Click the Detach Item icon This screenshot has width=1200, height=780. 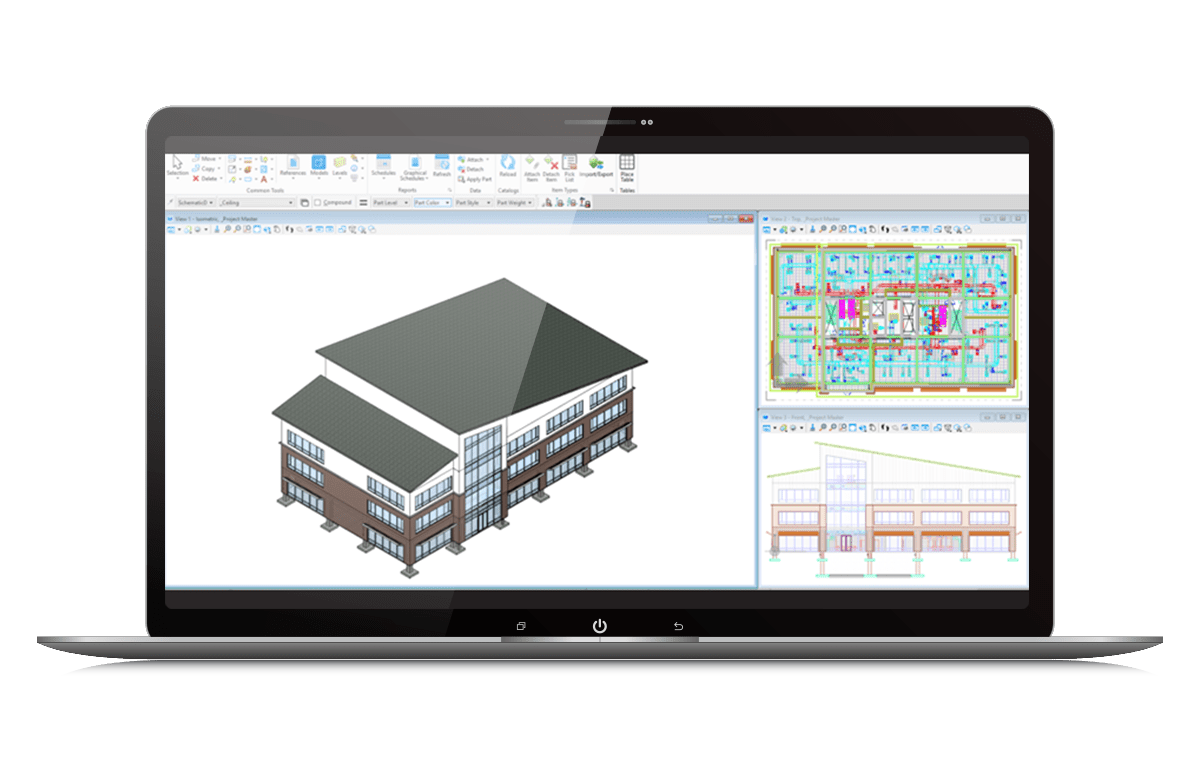tap(551, 168)
